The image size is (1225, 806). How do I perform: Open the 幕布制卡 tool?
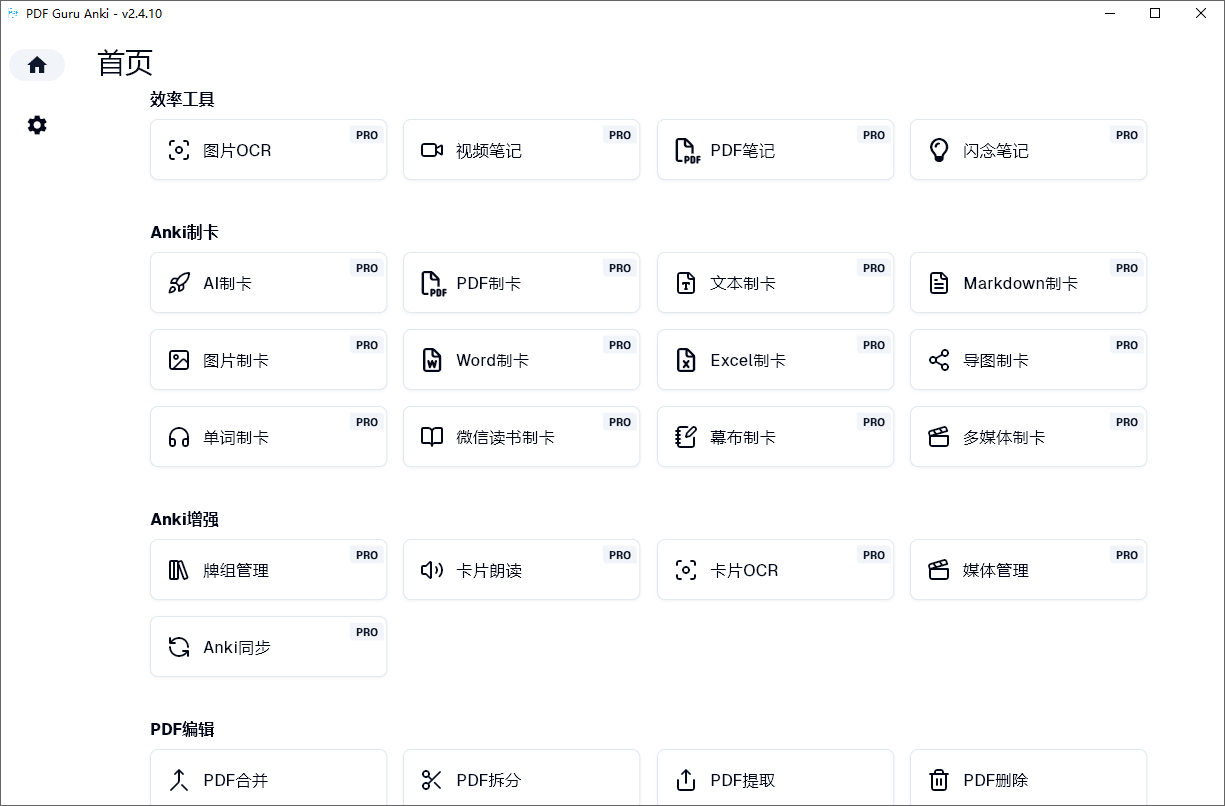pyautogui.click(x=775, y=437)
